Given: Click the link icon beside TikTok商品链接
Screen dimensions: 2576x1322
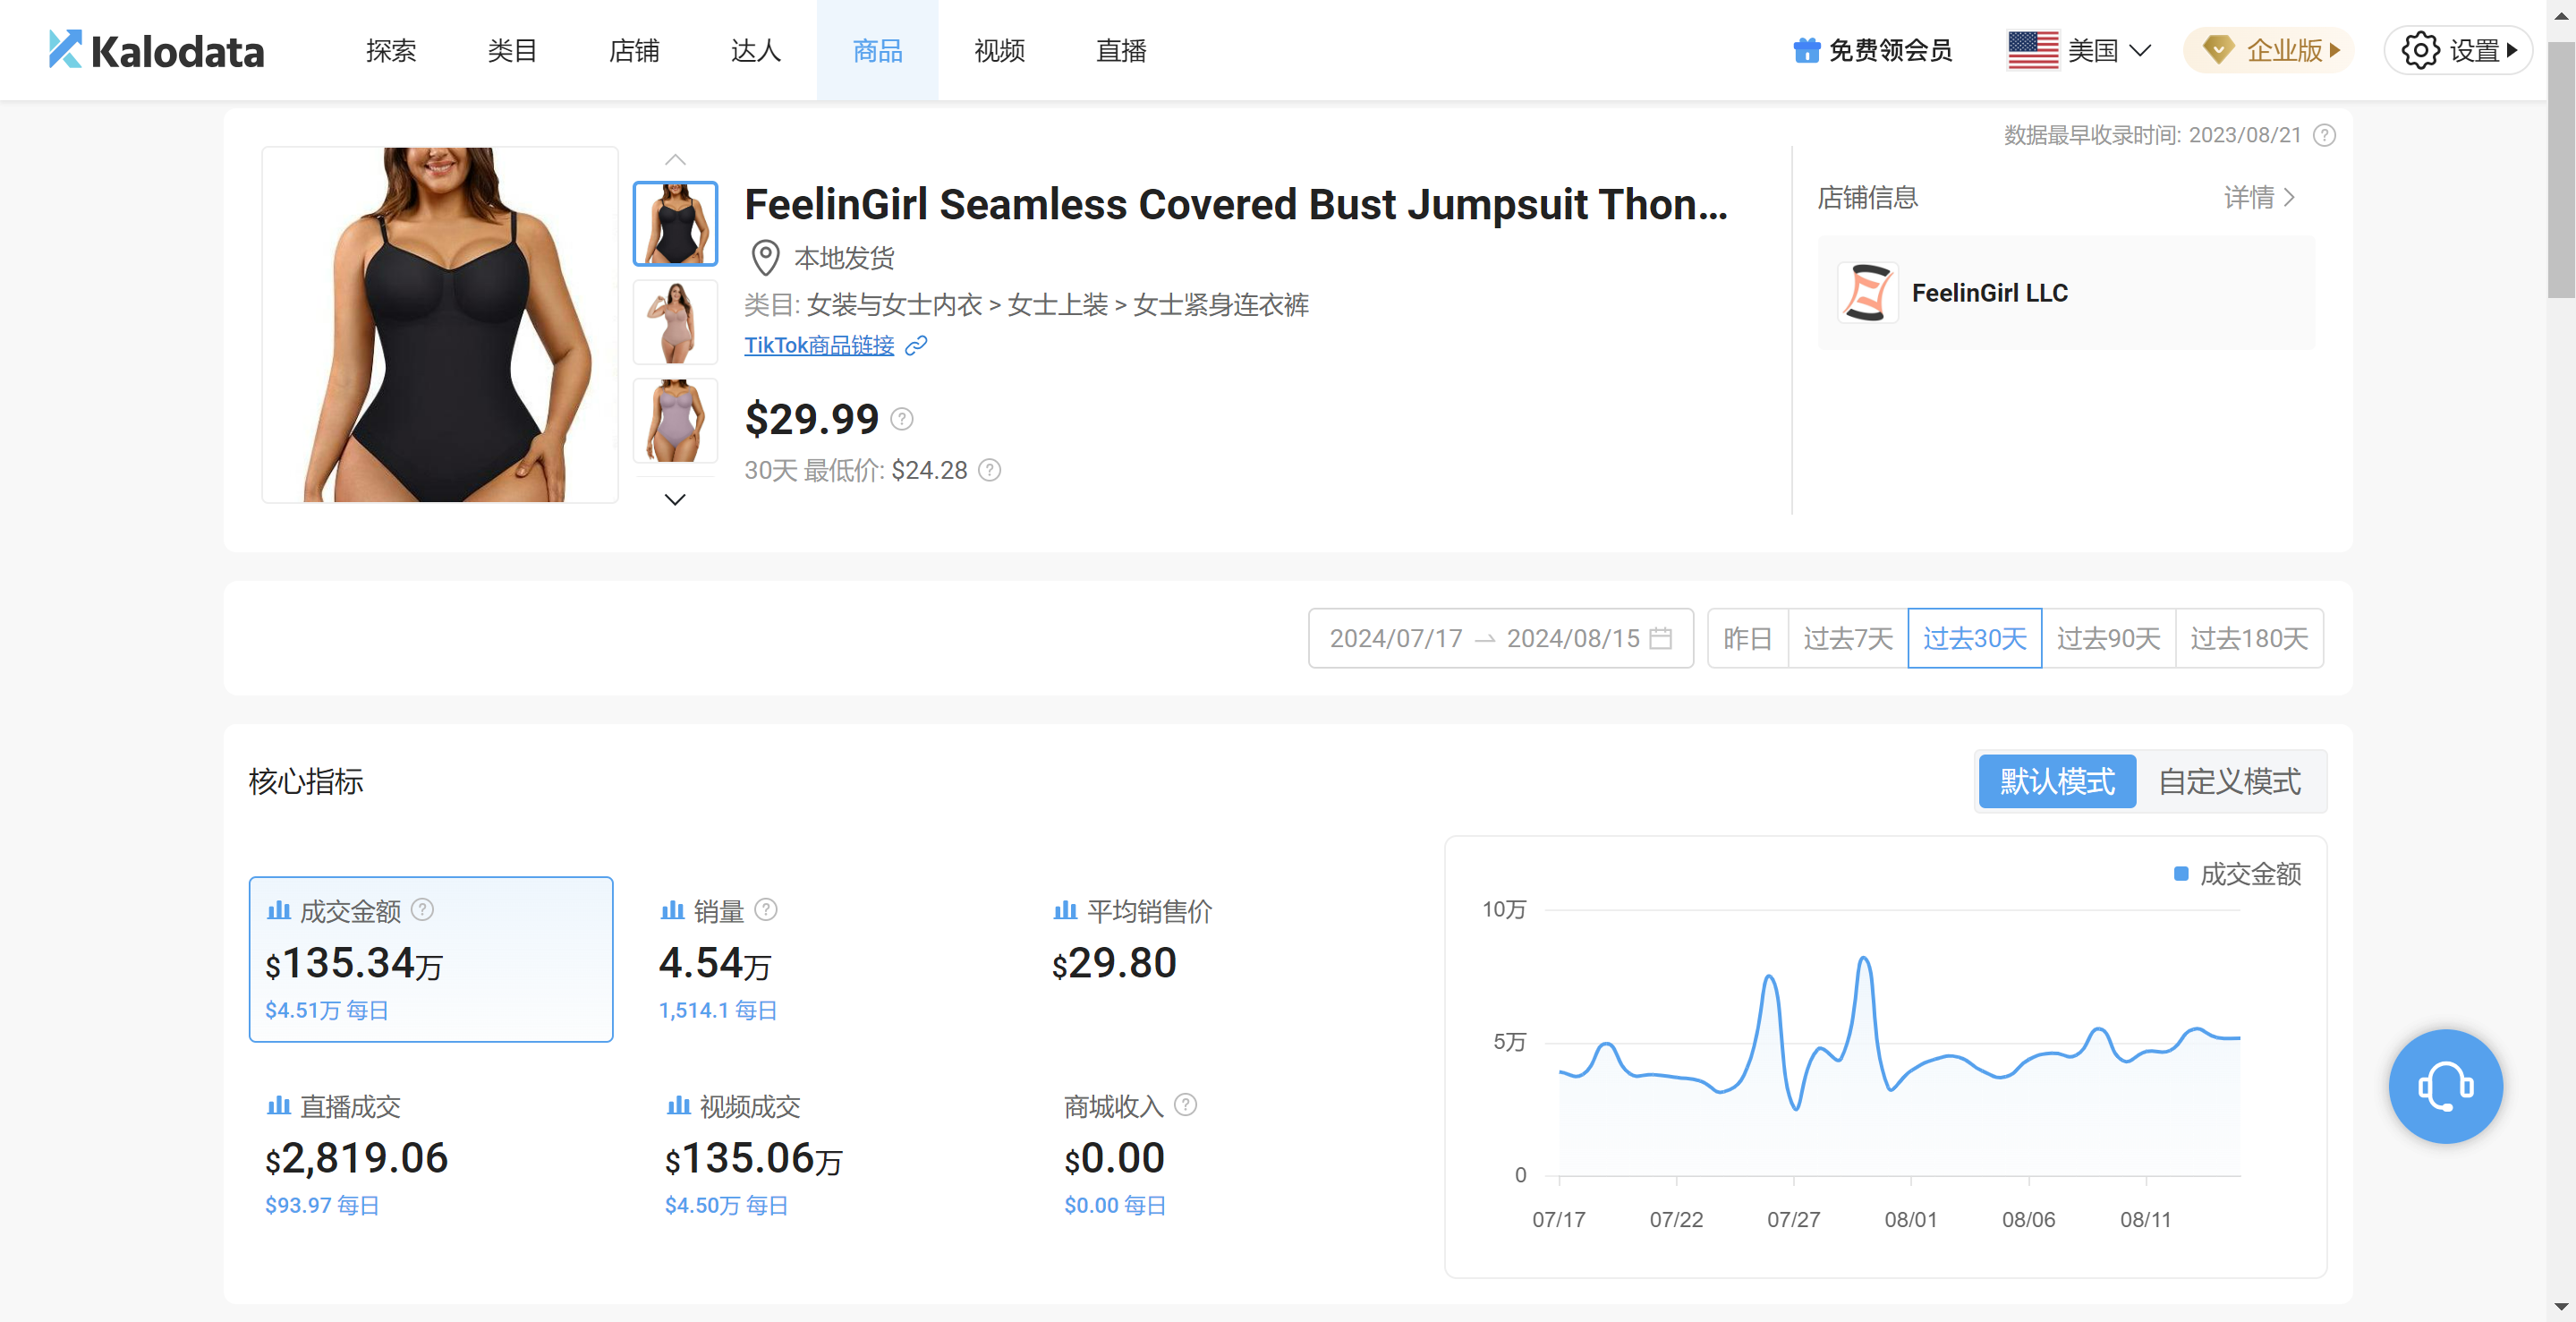Looking at the screenshot, I should pos(916,346).
